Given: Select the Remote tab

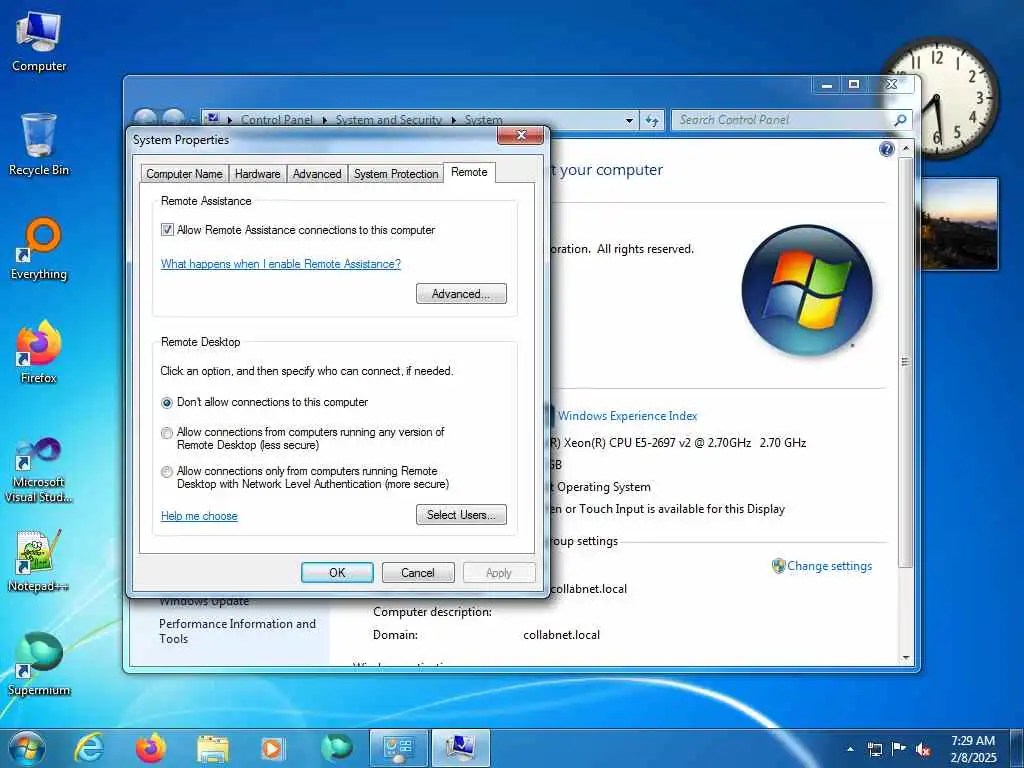Looking at the screenshot, I should tap(469, 172).
